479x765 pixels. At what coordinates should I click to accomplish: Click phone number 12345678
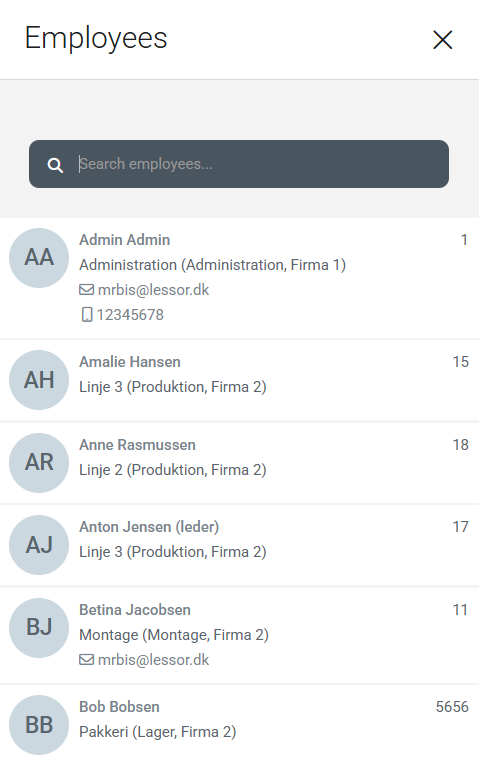130,315
